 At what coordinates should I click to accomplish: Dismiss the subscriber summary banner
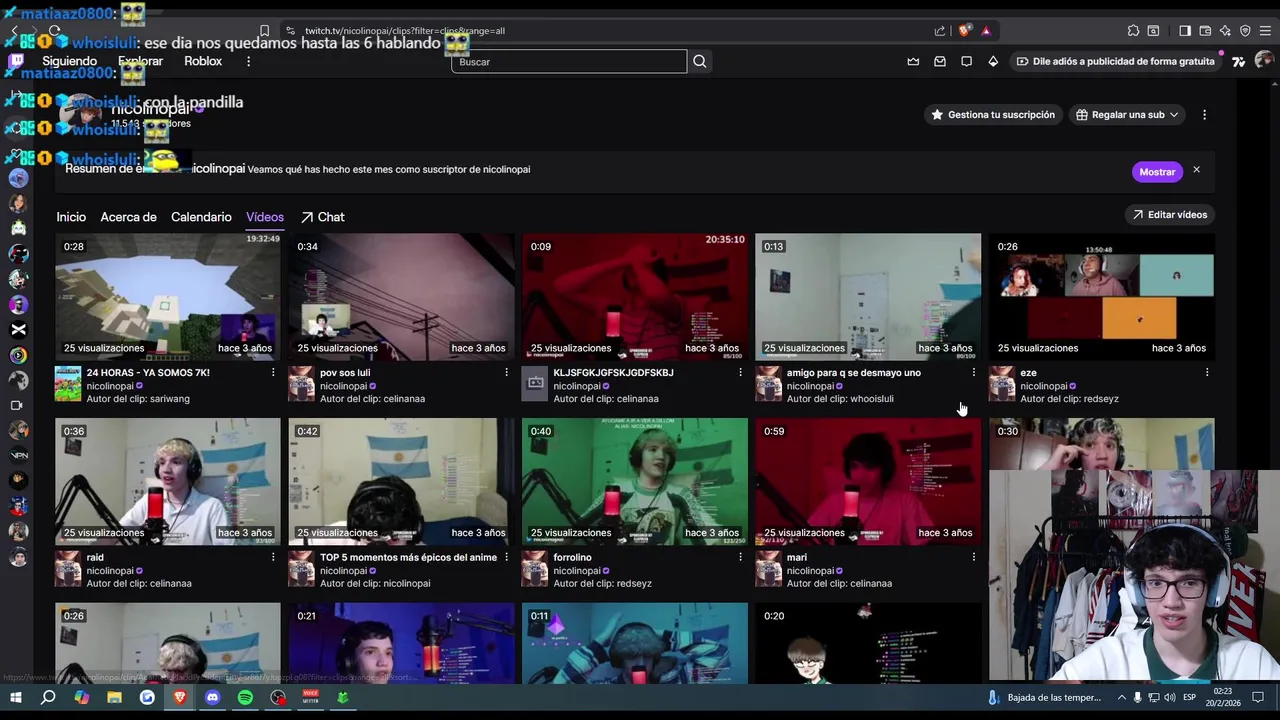coord(1196,170)
